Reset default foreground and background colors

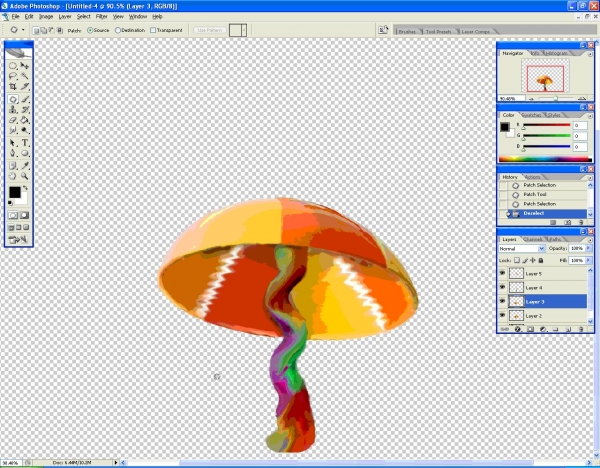click(10, 203)
